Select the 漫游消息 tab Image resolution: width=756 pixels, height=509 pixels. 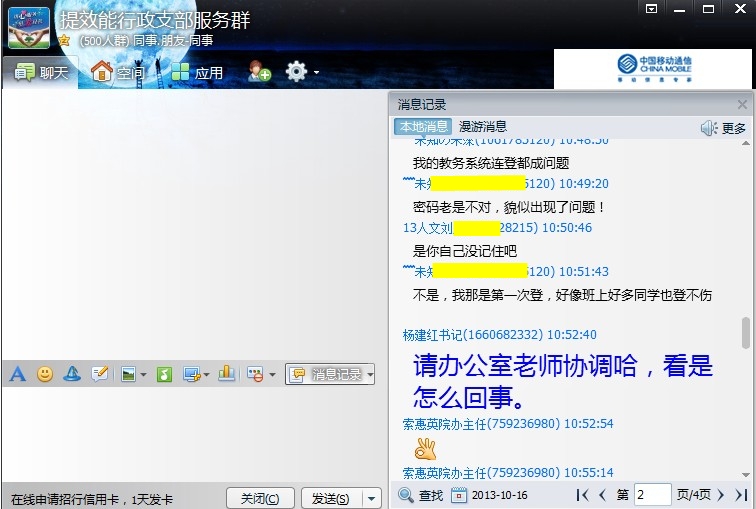tap(483, 127)
